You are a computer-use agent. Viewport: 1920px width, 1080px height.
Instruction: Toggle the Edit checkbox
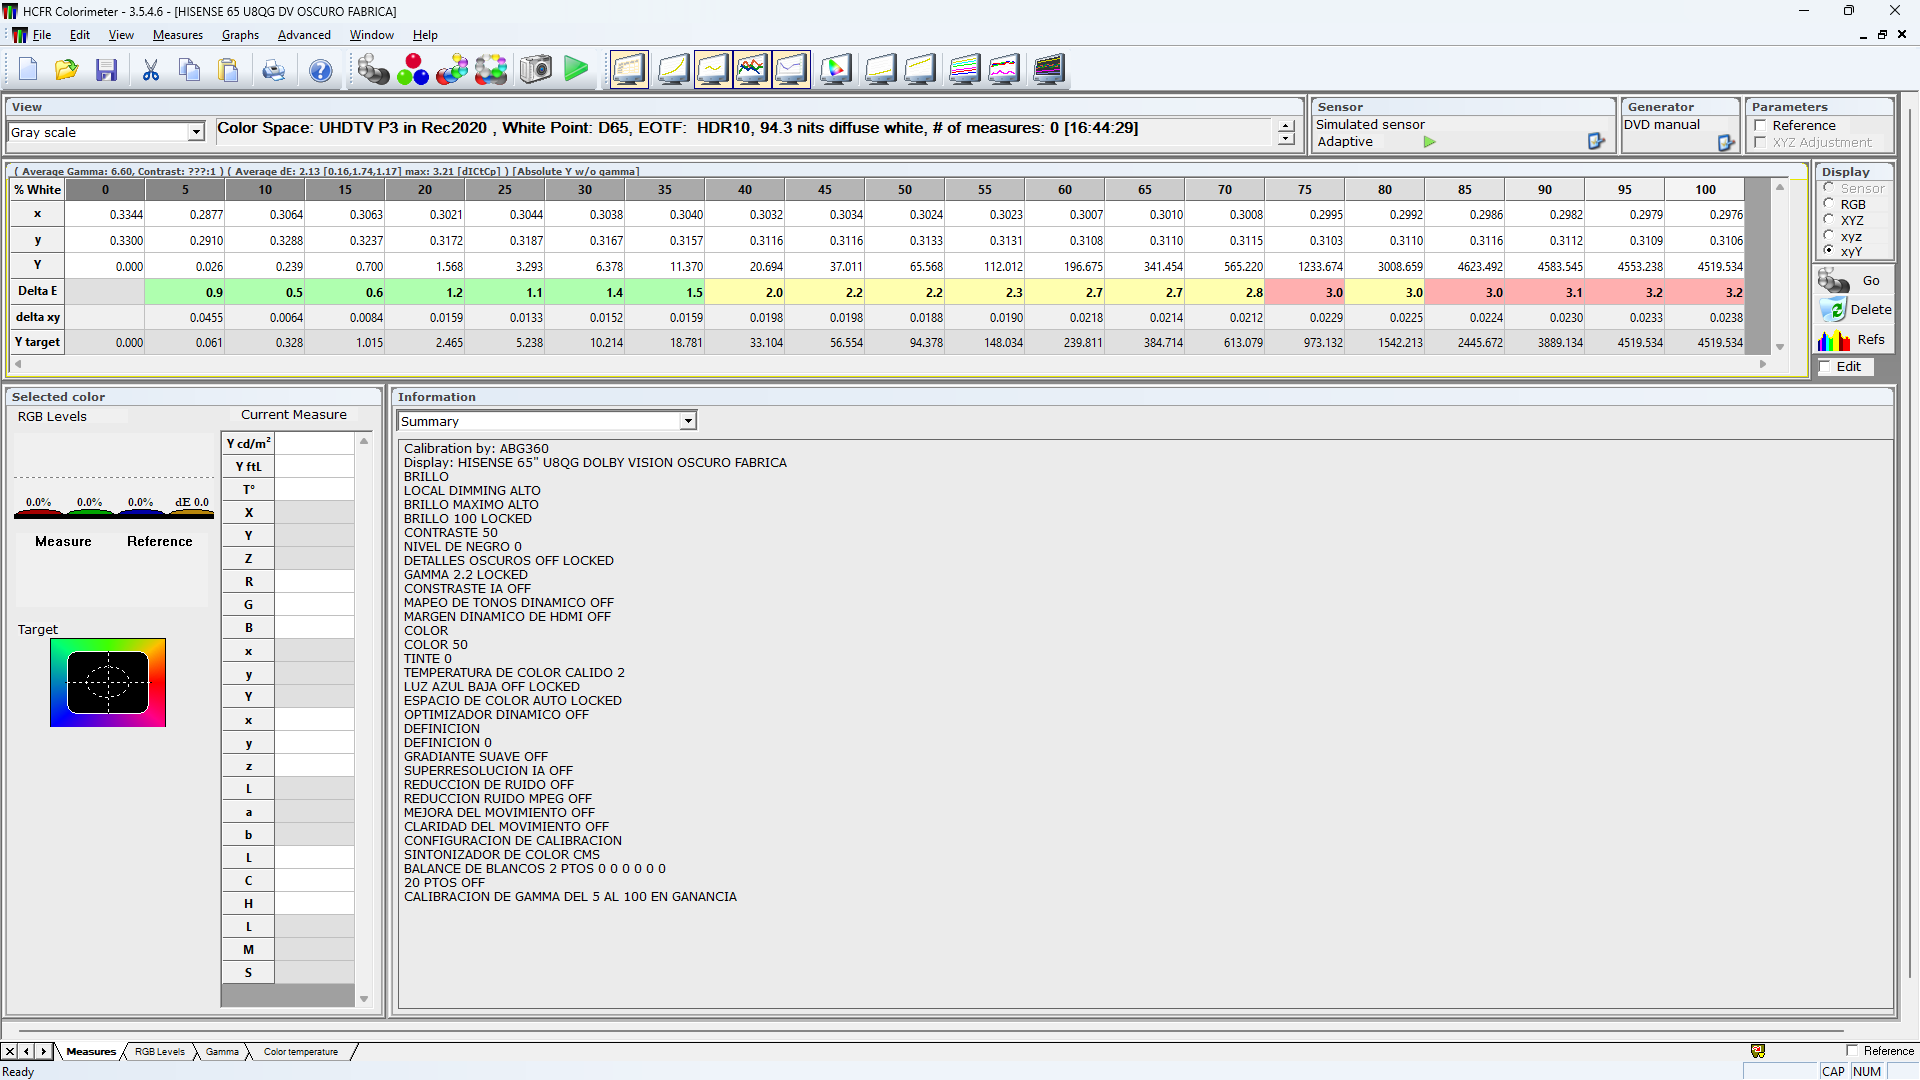coord(1826,366)
